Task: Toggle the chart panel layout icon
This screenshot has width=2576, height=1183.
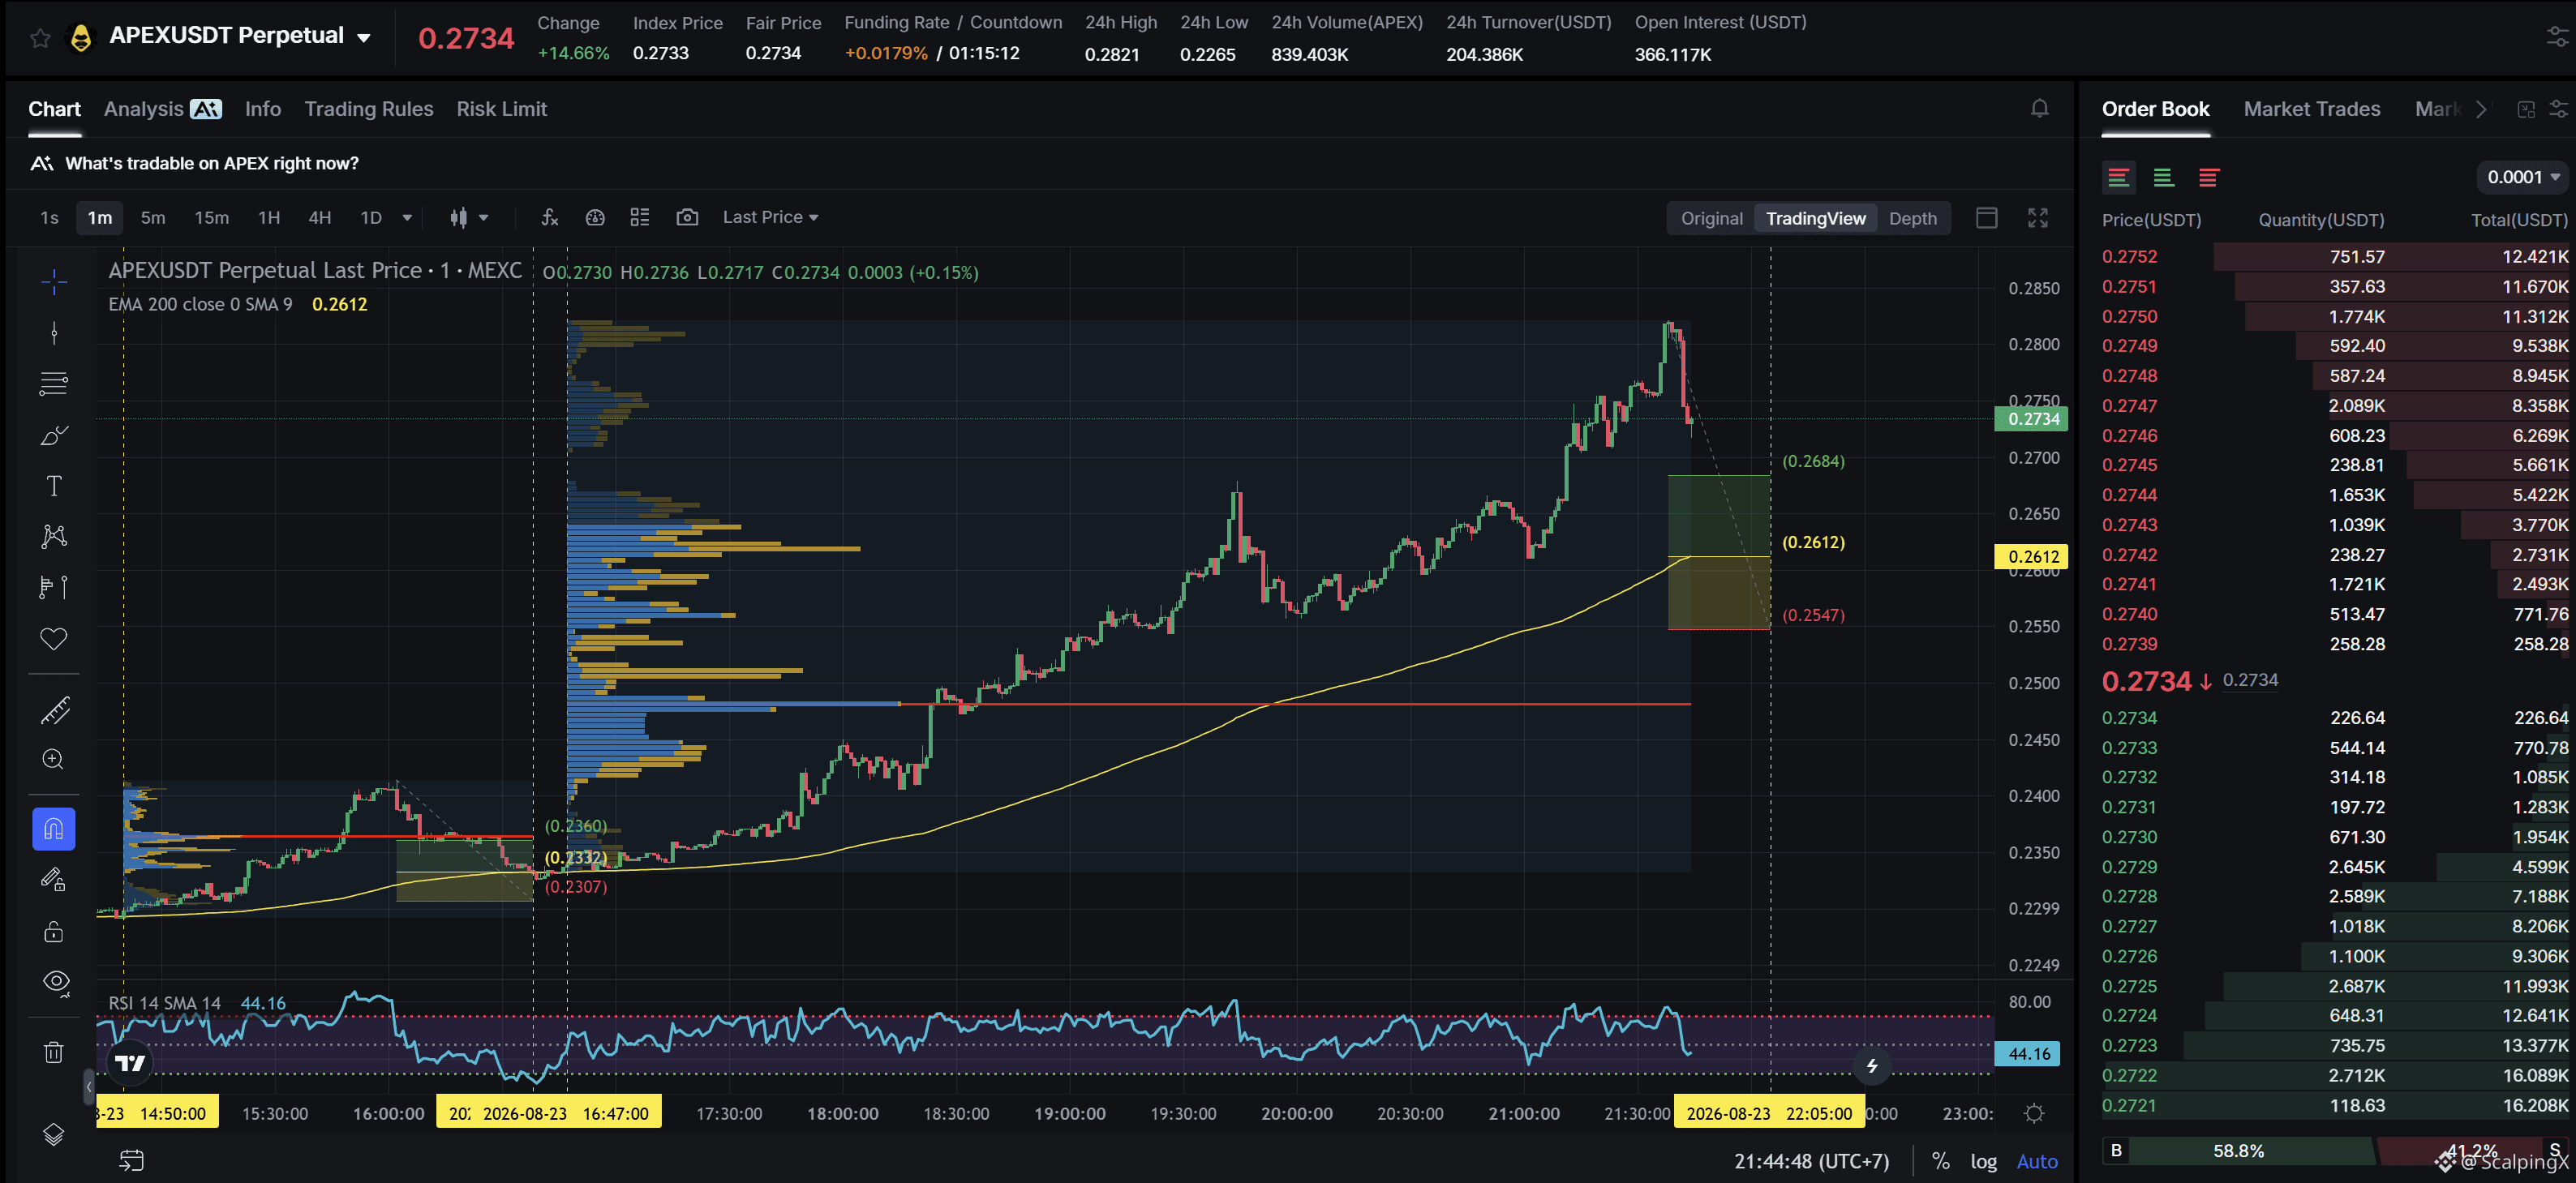Action: 1987,217
